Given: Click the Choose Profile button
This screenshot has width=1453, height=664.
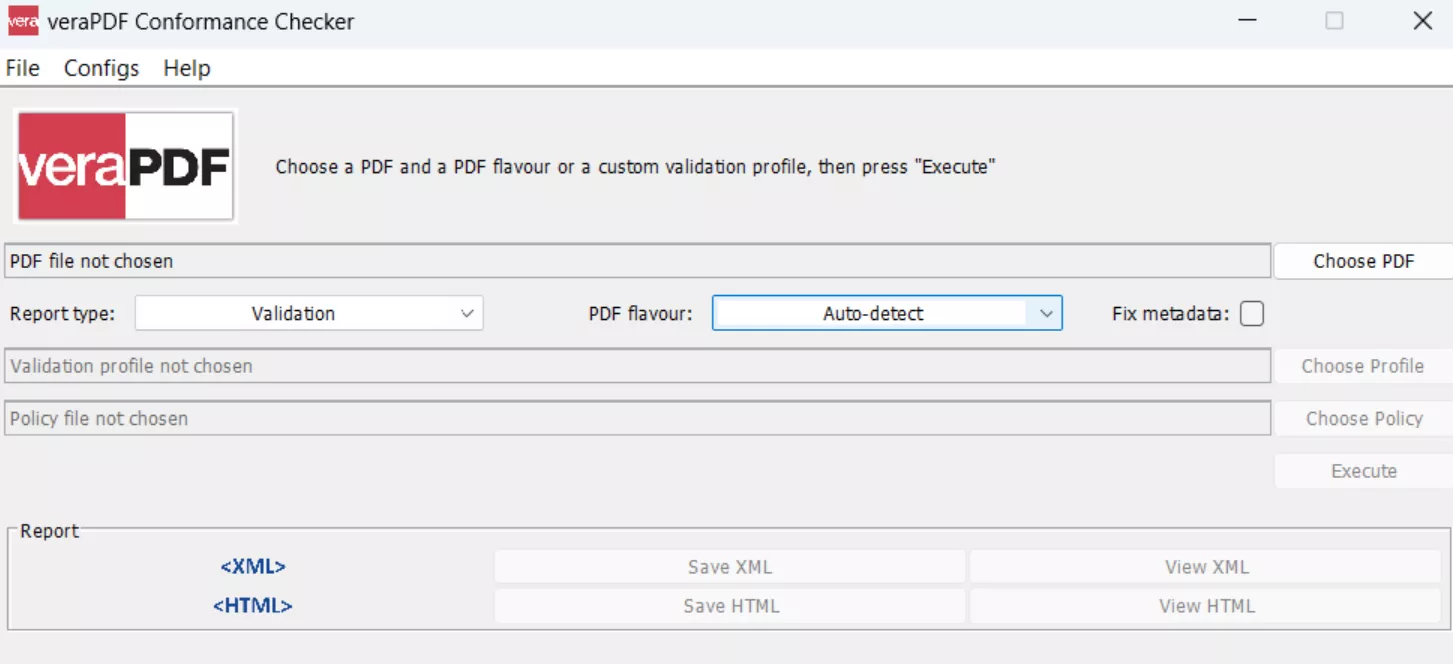Looking at the screenshot, I should [x=1363, y=366].
